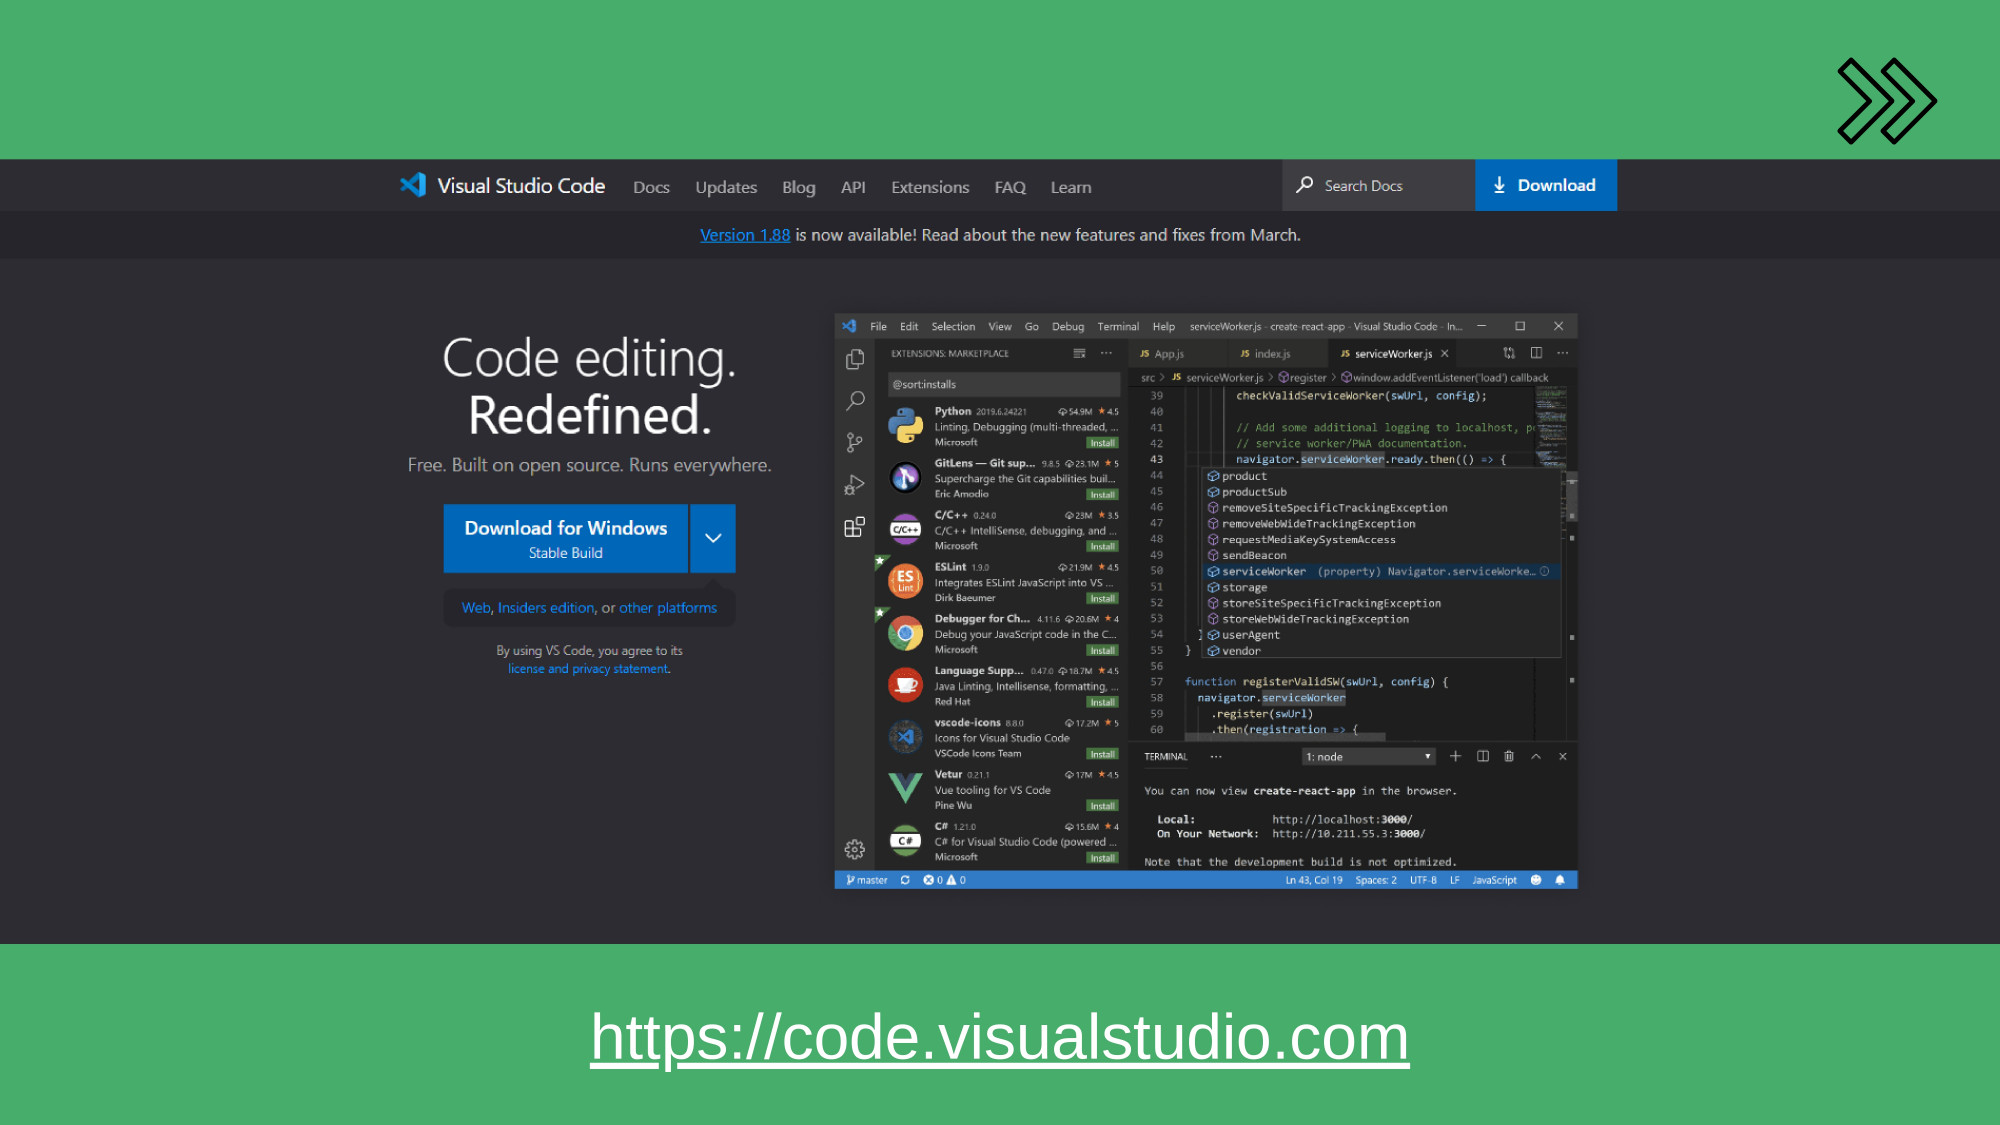The image size is (2000, 1125).
Task: Click the register breadcrumb segment
Action: 1303,377
